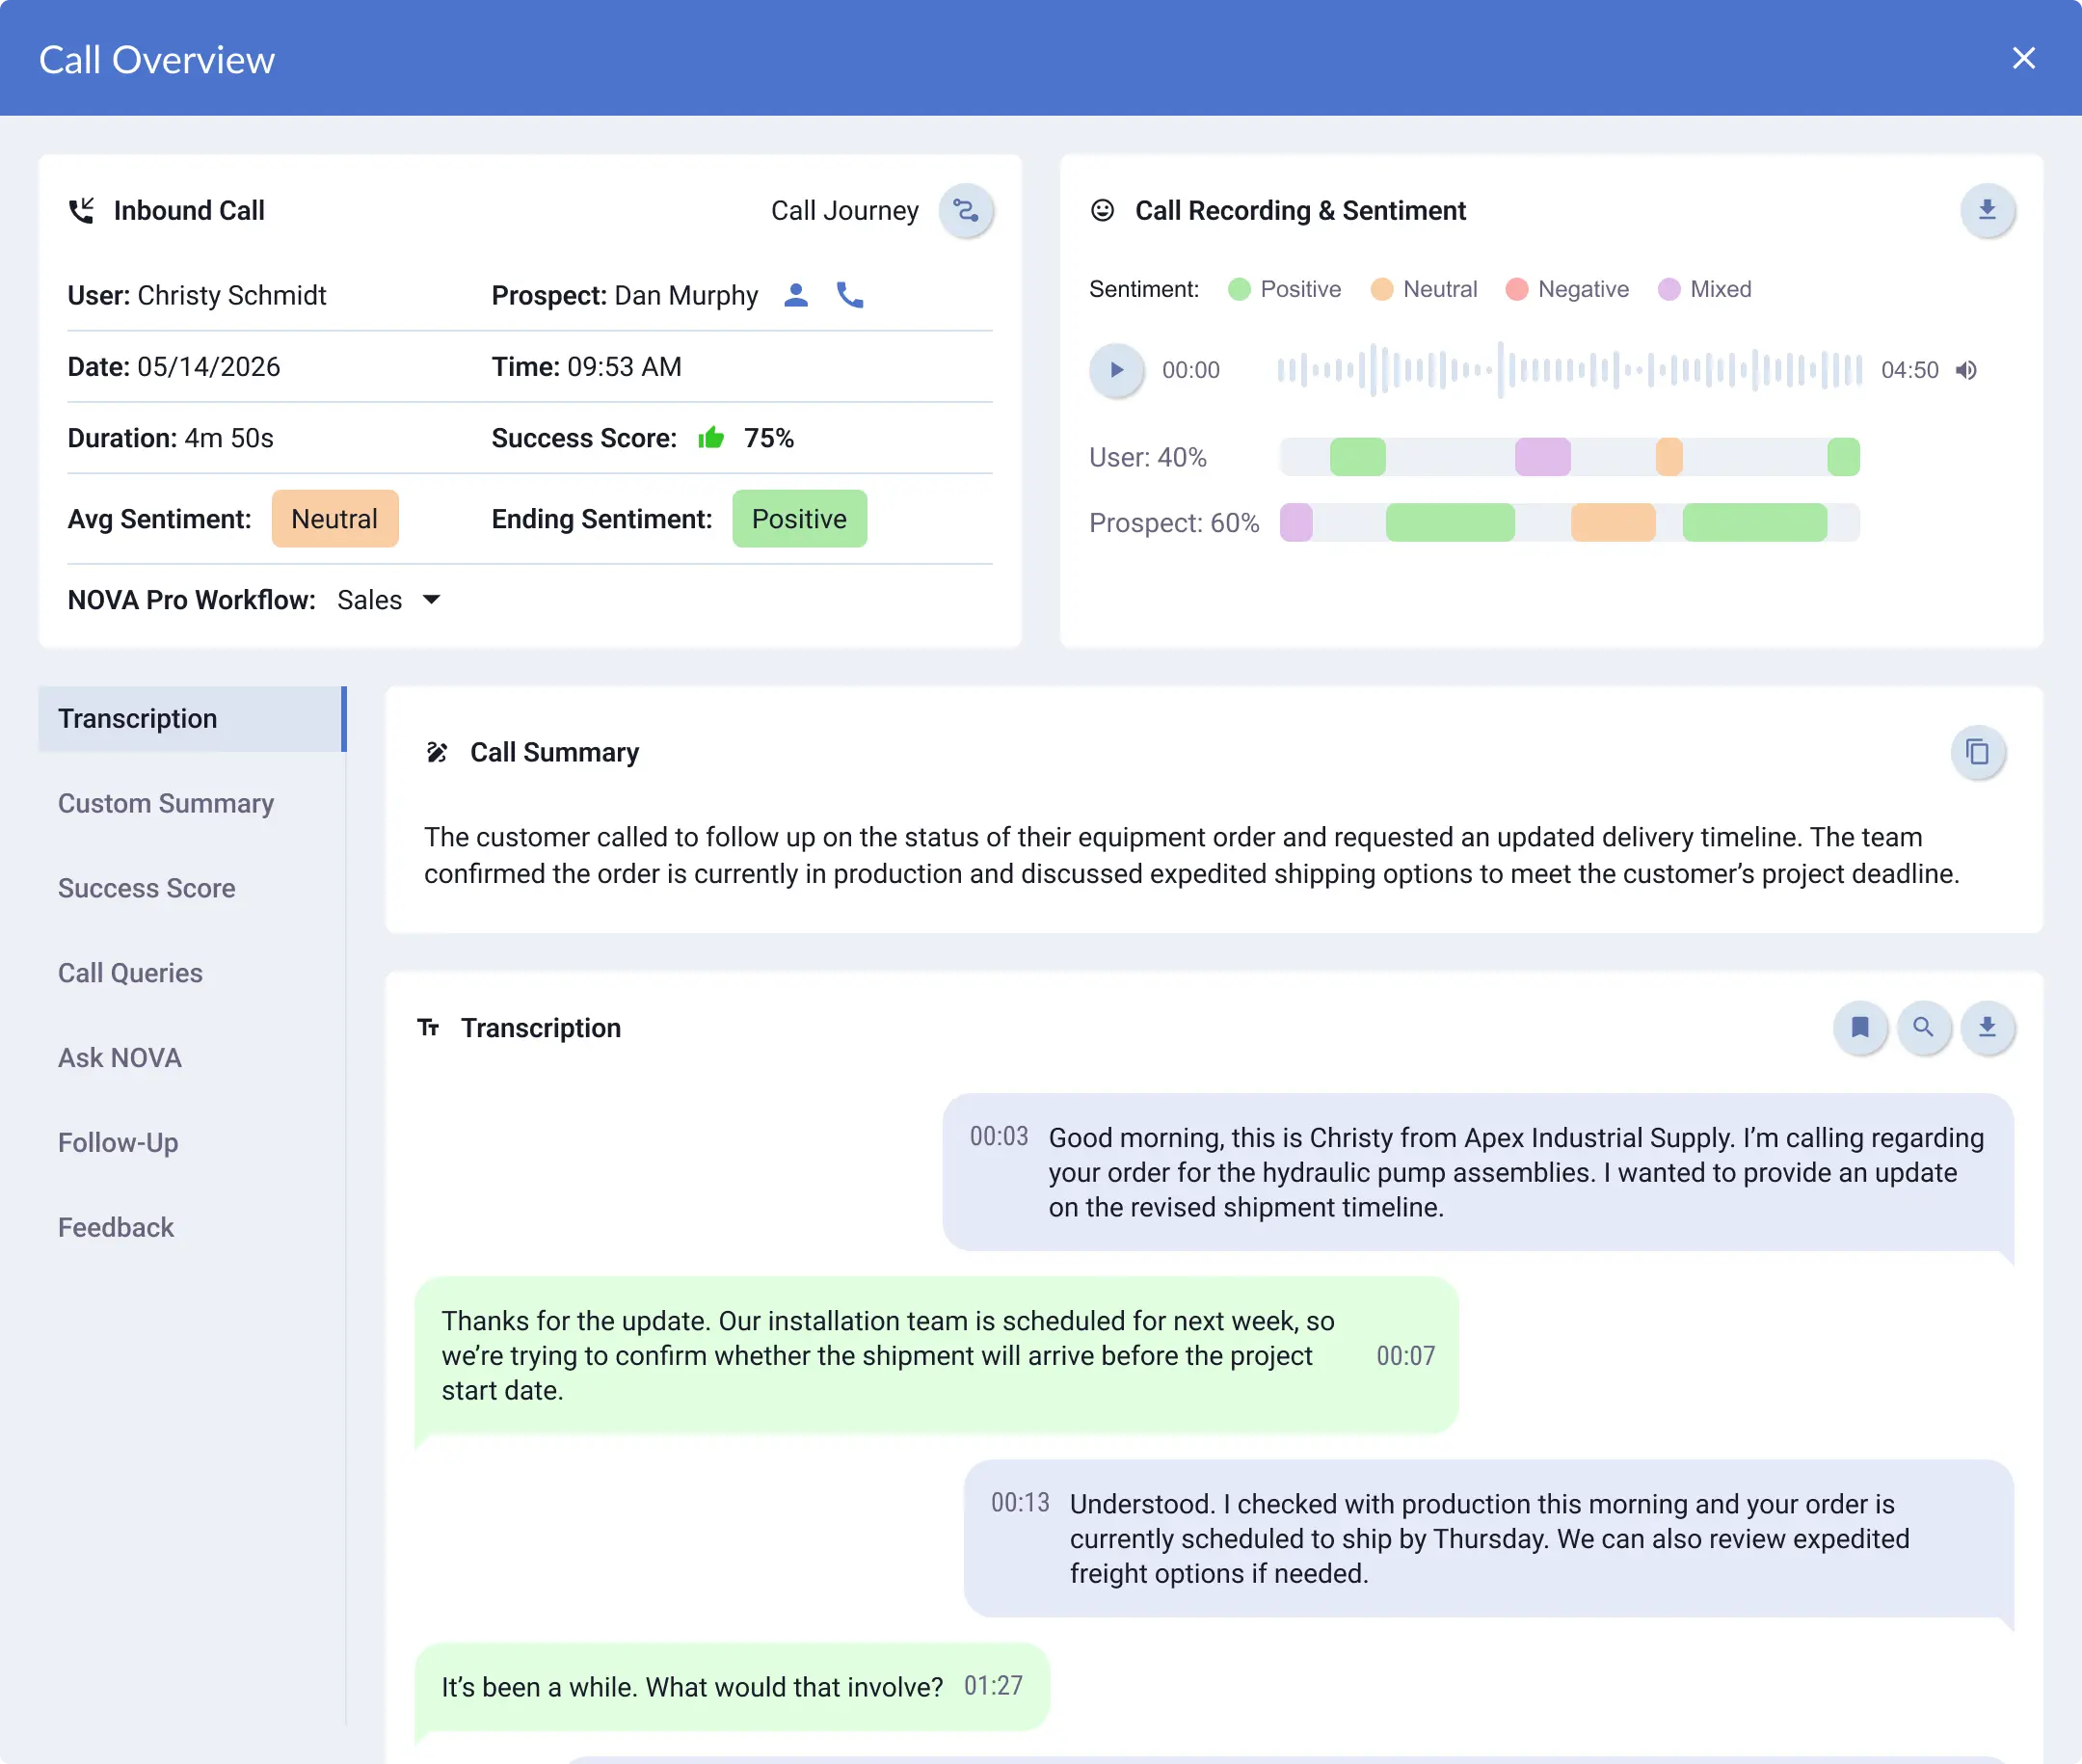Click the Call Journey label
Image resolution: width=2082 pixels, height=1764 pixels.
(x=845, y=211)
